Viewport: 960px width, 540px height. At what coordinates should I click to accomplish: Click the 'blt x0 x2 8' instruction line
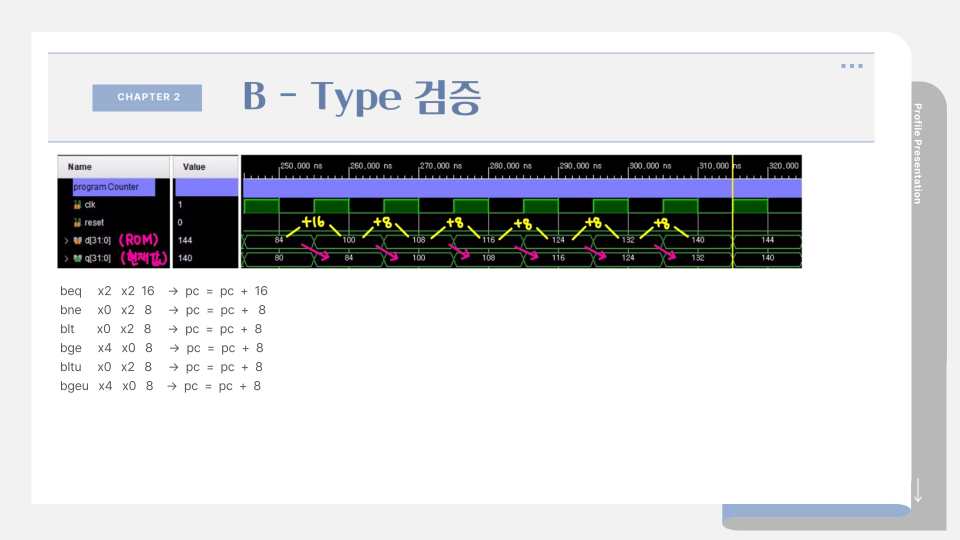tap(161, 329)
